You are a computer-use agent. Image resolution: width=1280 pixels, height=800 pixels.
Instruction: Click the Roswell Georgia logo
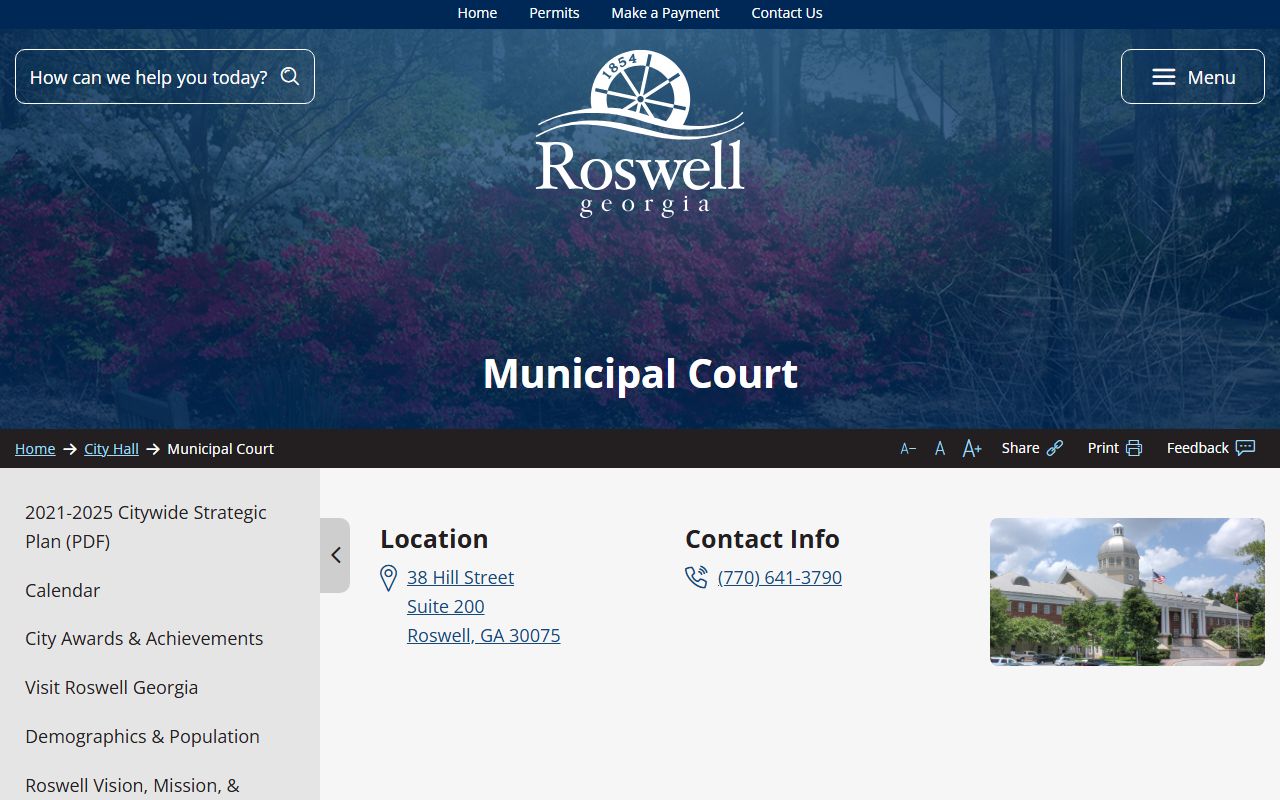coord(640,132)
